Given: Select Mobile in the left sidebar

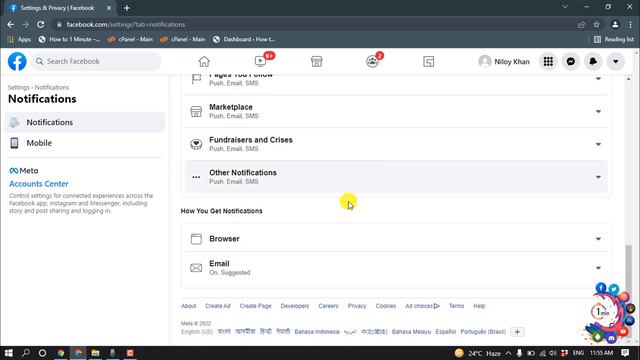Looking at the screenshot, I should click(84, 143).
